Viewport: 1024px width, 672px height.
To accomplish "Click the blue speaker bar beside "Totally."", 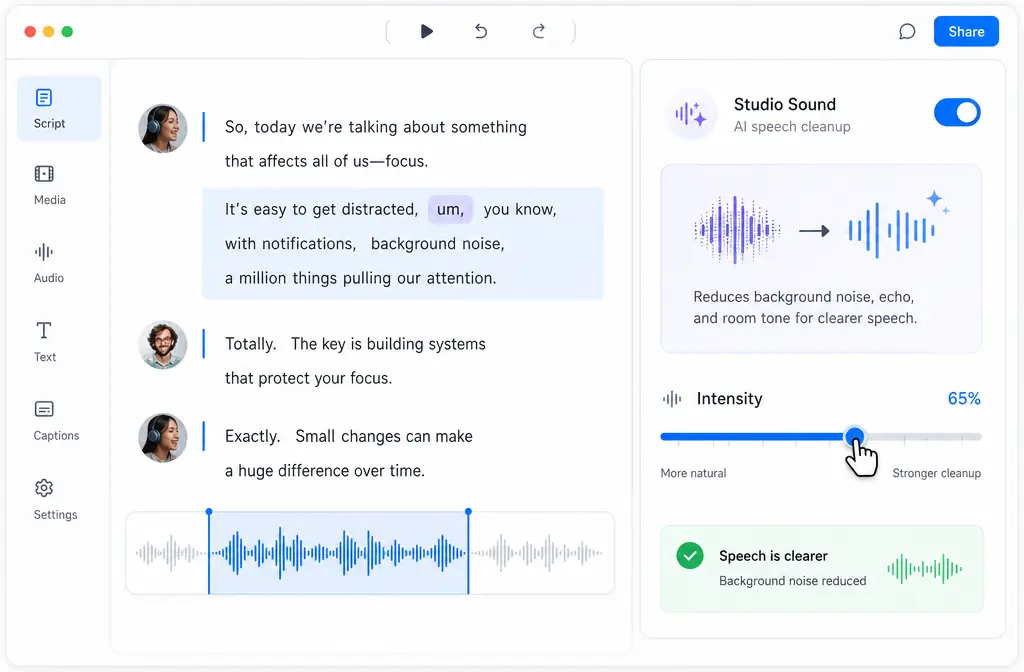I will [204, 344].
